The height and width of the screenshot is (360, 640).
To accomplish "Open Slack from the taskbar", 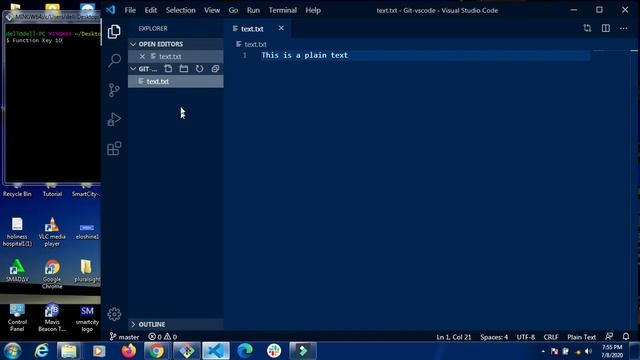I will (x=274, y=351).
